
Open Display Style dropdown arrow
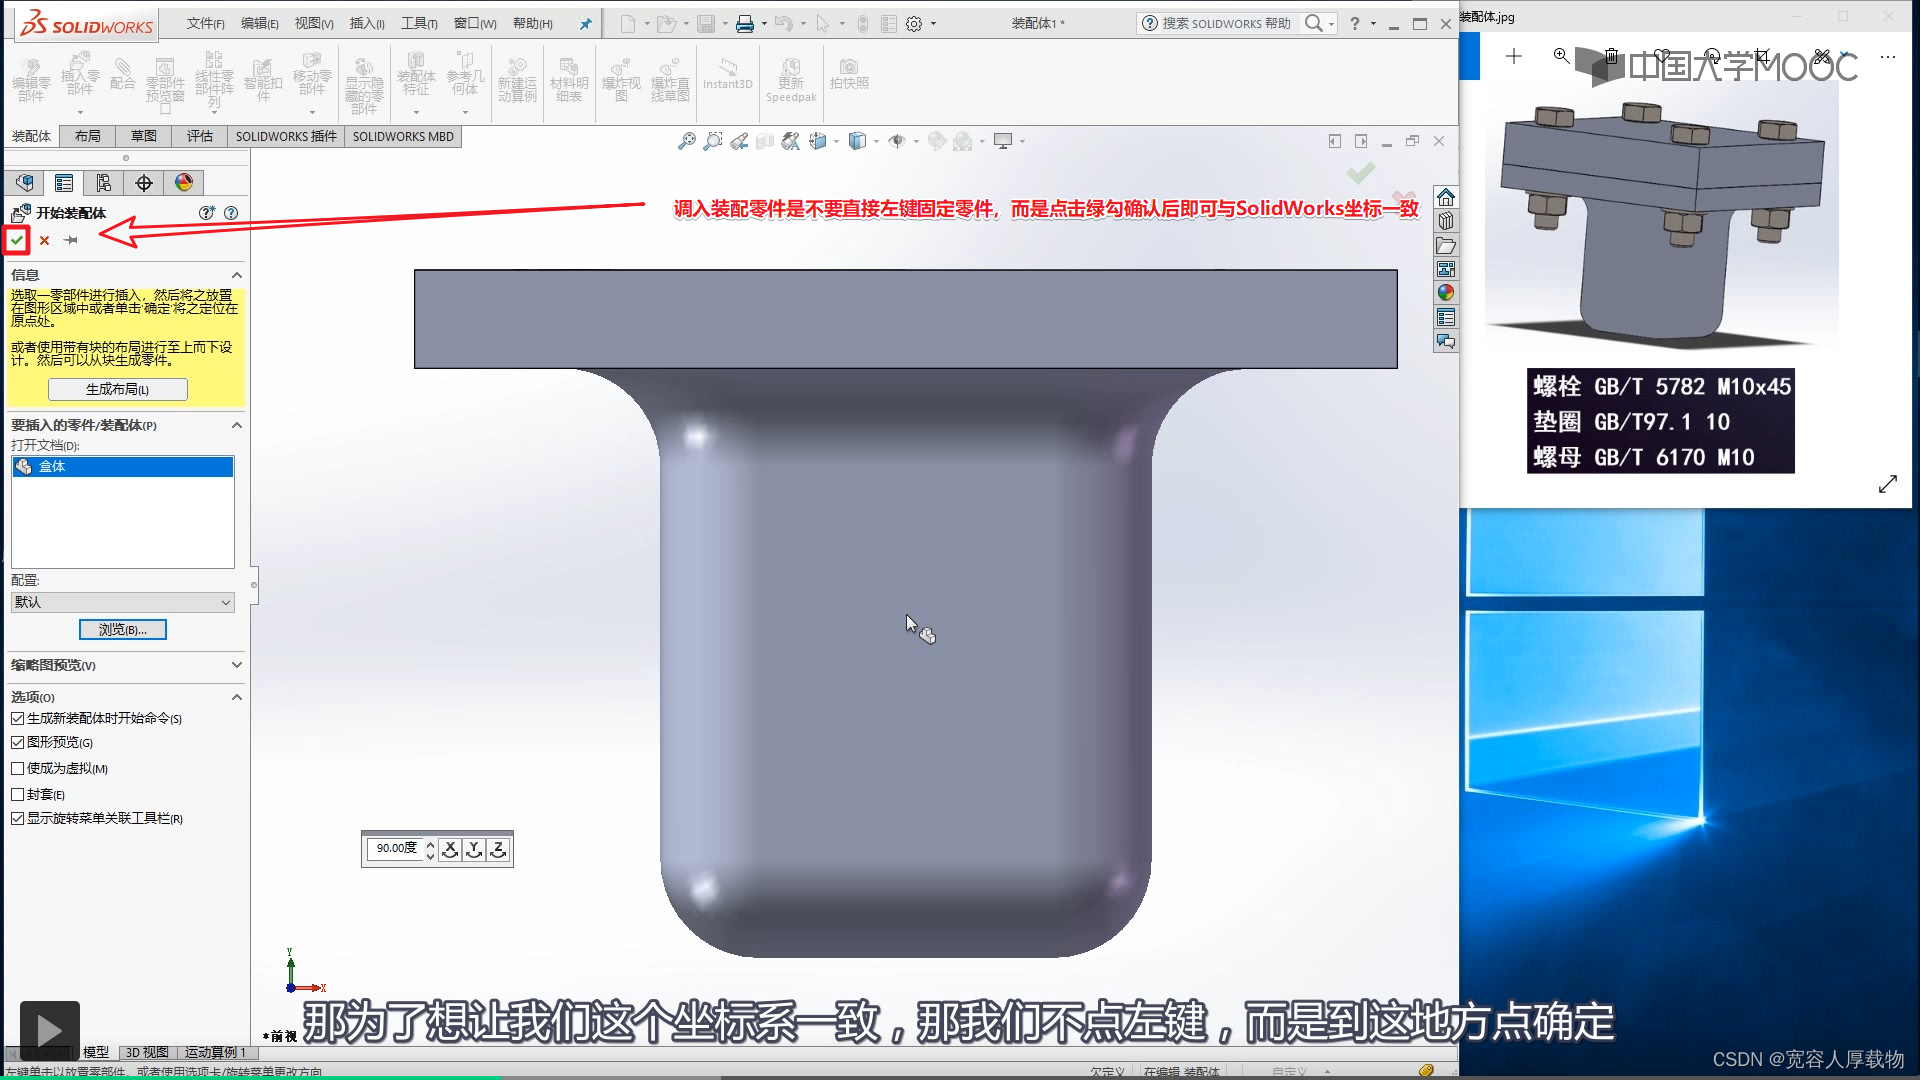pos(876,142)
